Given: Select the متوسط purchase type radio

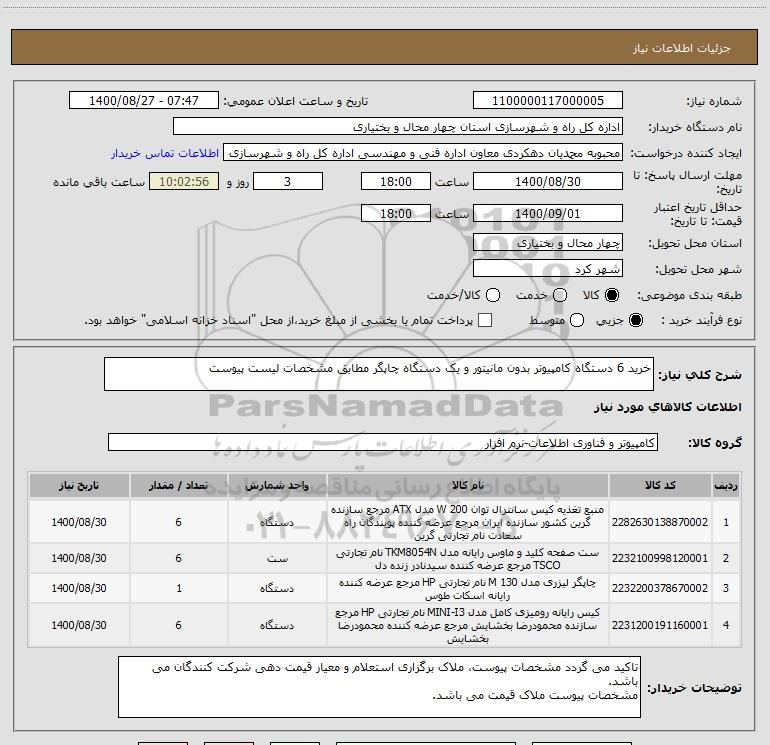Looking at the screenshot, I should (x=577, y=320).
